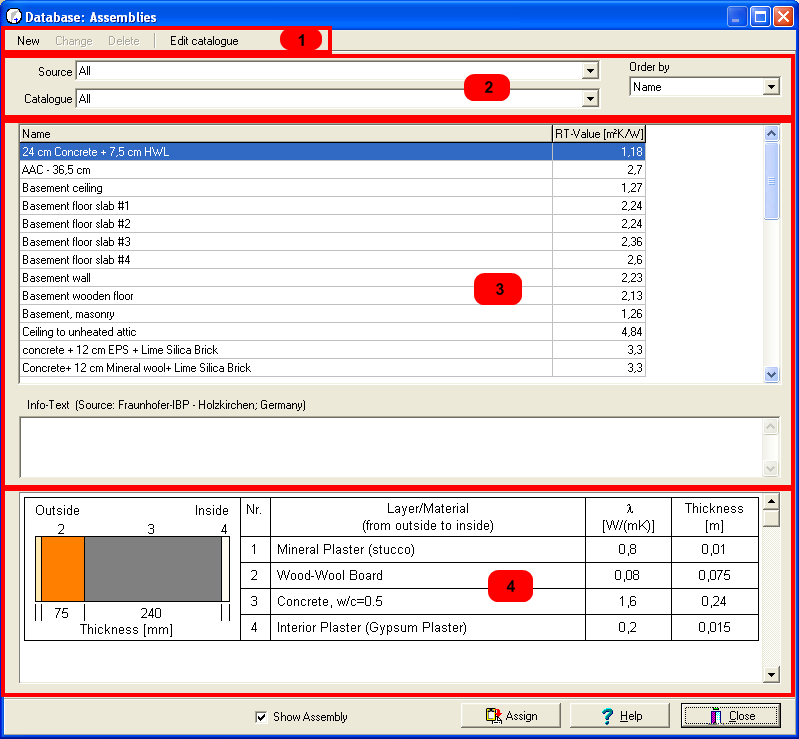Select the Basement ceiling assembly
799x739 pixels.
[332, 188]
